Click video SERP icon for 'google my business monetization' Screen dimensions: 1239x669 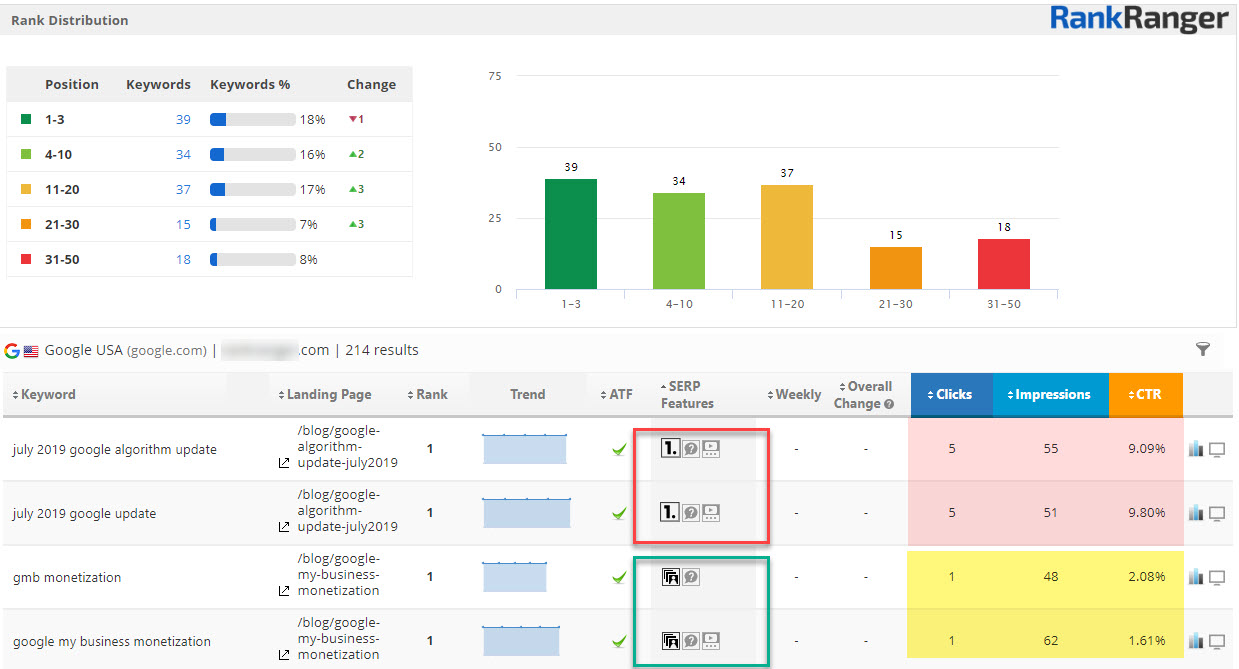click(x=711, y=640)
